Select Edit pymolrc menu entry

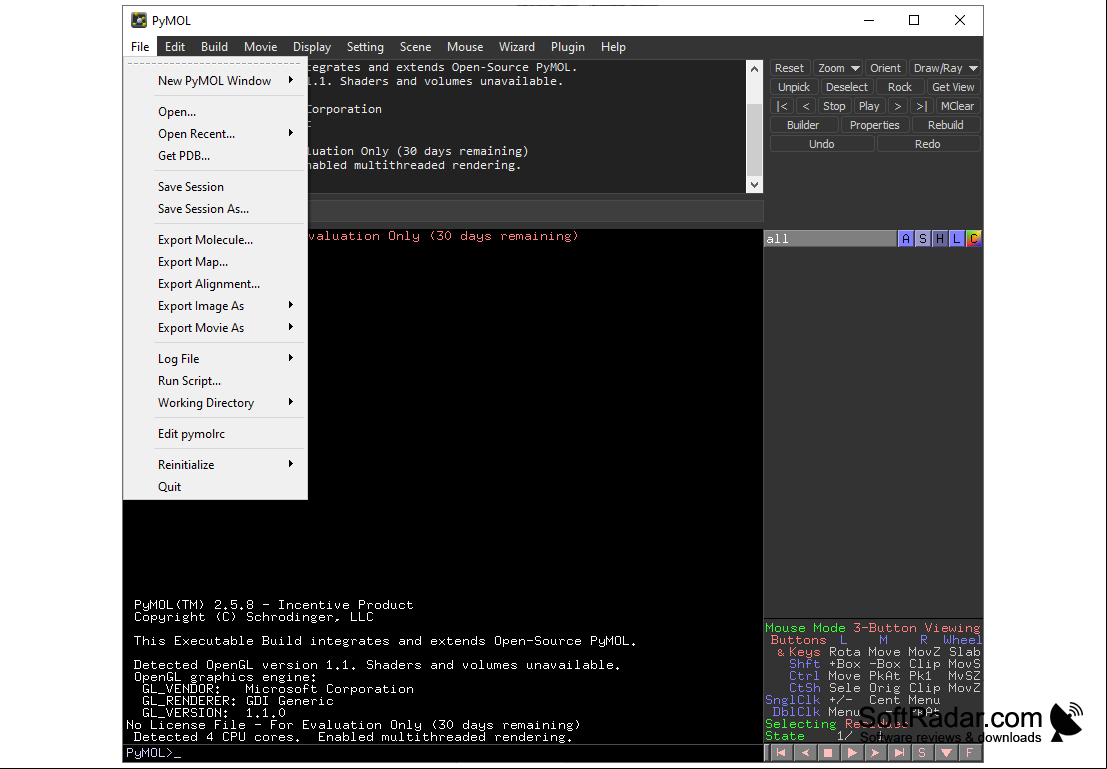[x=215, y=434]
